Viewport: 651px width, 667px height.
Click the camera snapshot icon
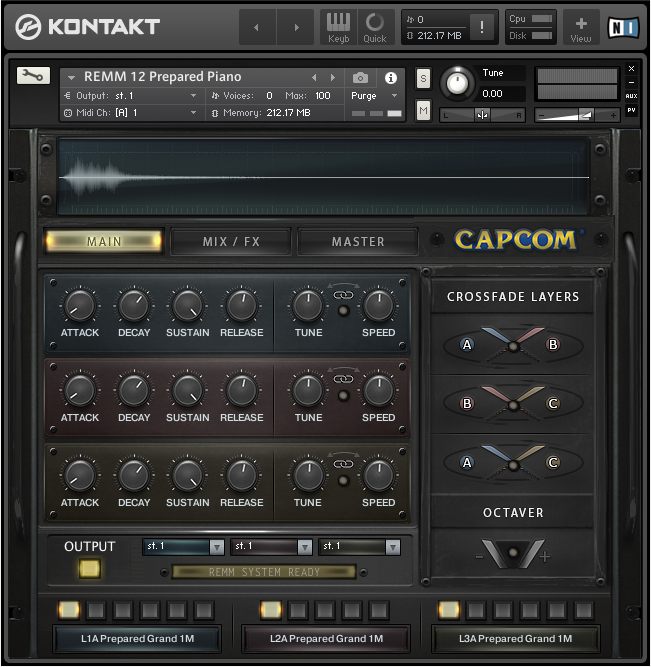pyautogui.click(x=360, y=77)
